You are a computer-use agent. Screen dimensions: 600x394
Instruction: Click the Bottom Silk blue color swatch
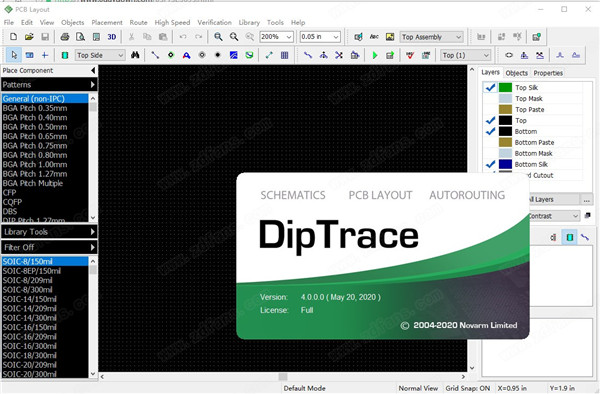[505, 164]
